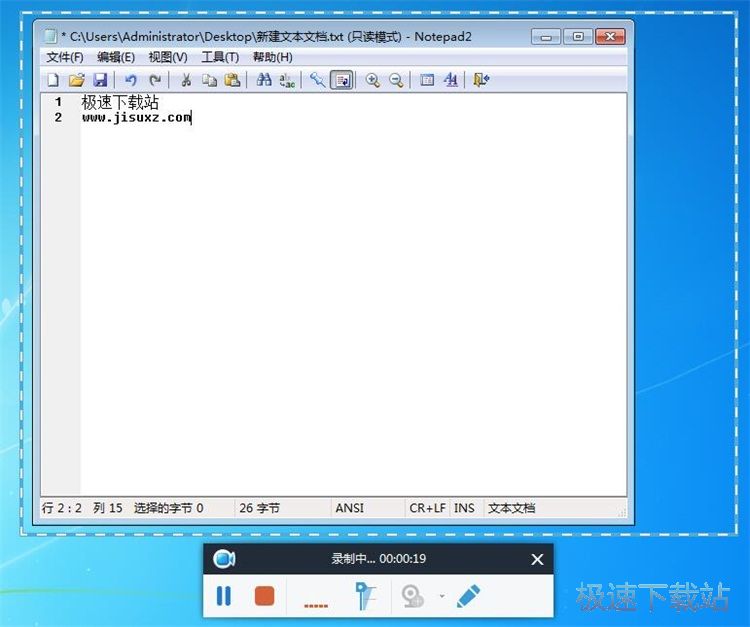Image resolution: width=750 pixels, height=627 pixels.
Task: Click the Zoom out magnifier icon
Action: [x=396, y=80]
